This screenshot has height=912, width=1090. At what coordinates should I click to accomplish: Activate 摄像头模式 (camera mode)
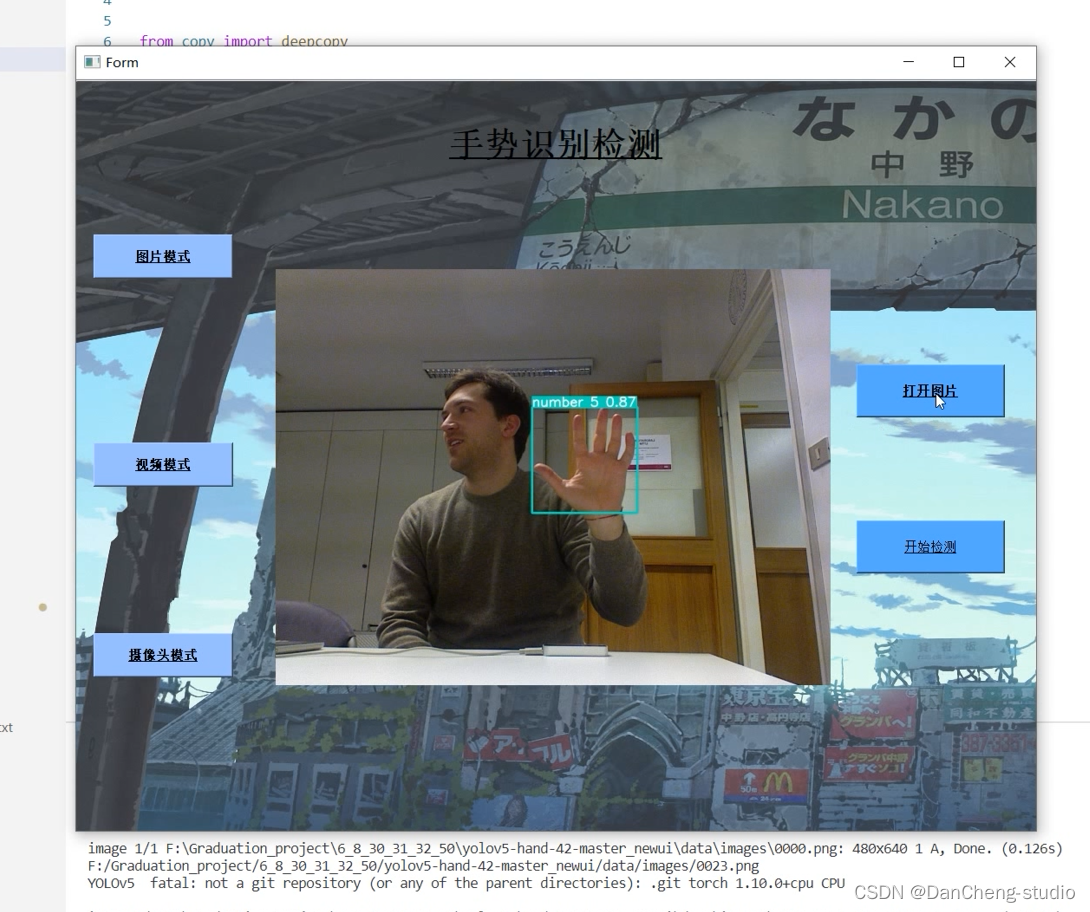[x=163, y=655]
